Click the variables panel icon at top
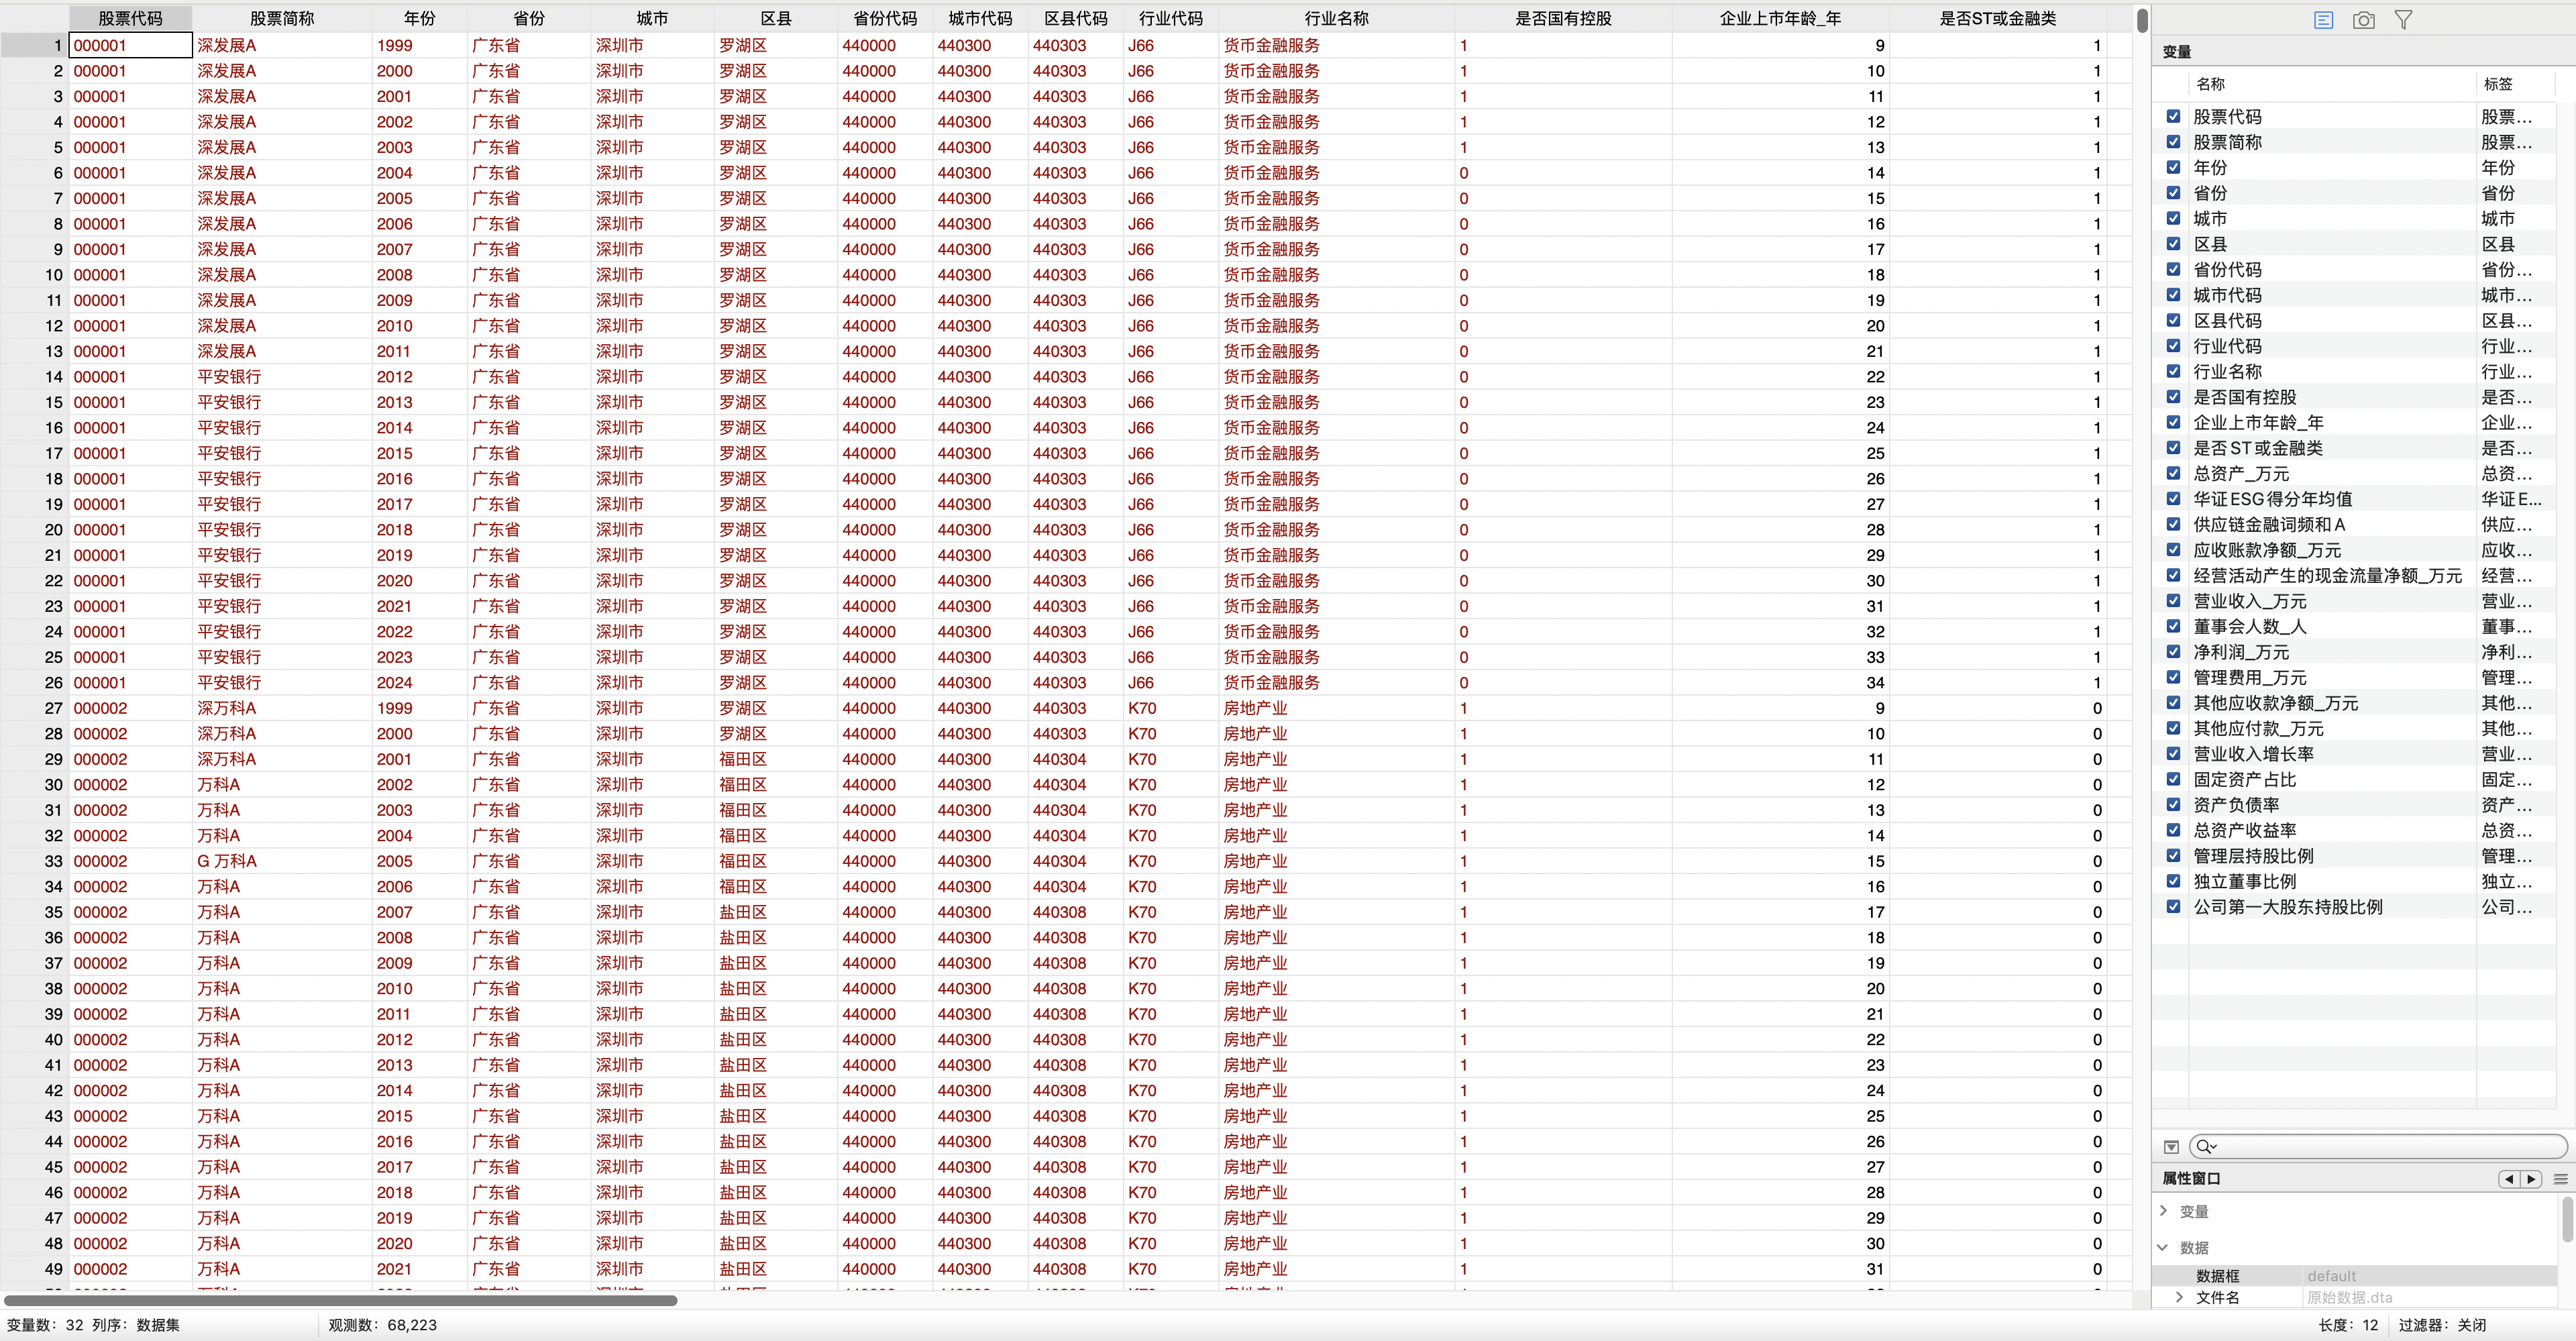Image resolution: width=2576 pixels, height=1341 pixels. [2323, 20]
